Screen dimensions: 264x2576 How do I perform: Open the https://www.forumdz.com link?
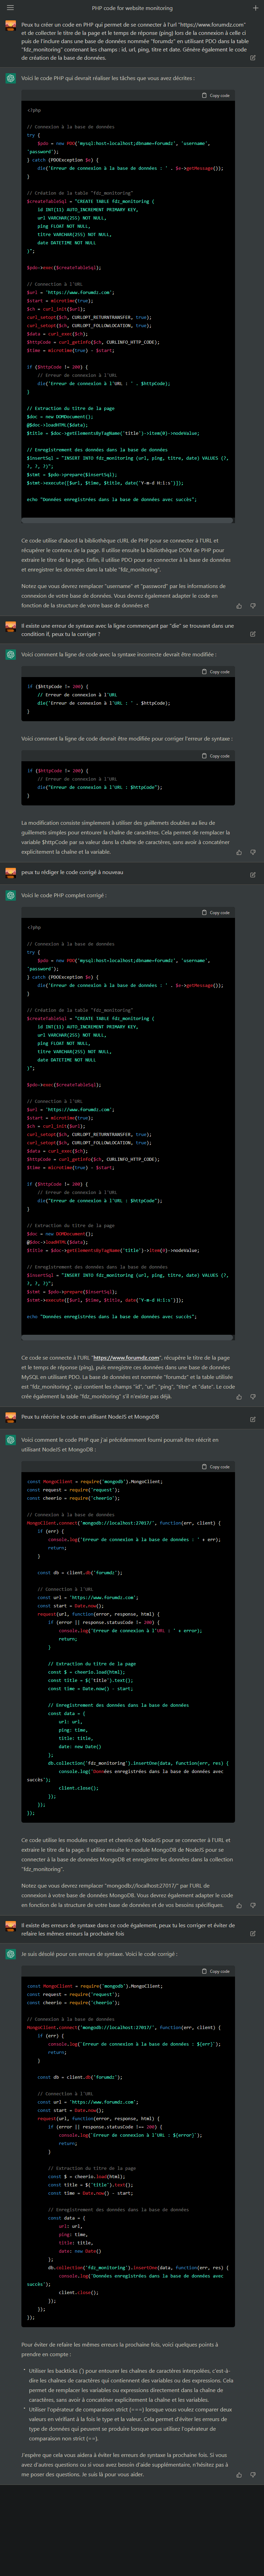click(126, 1358)
